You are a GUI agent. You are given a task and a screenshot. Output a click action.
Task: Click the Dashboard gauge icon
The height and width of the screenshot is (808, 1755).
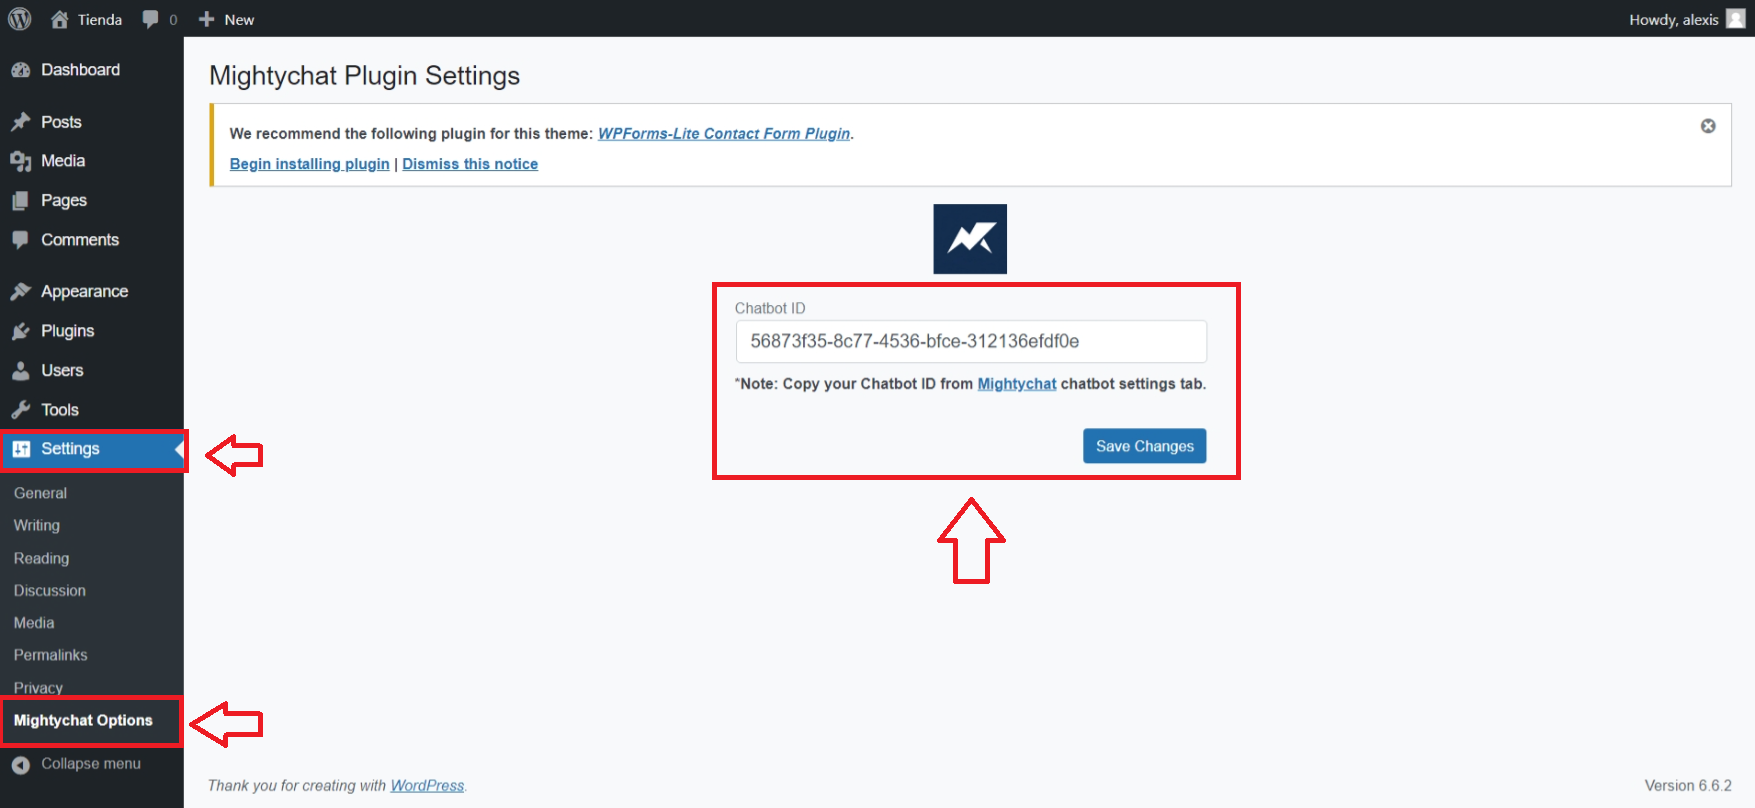(x=20, y=70)
